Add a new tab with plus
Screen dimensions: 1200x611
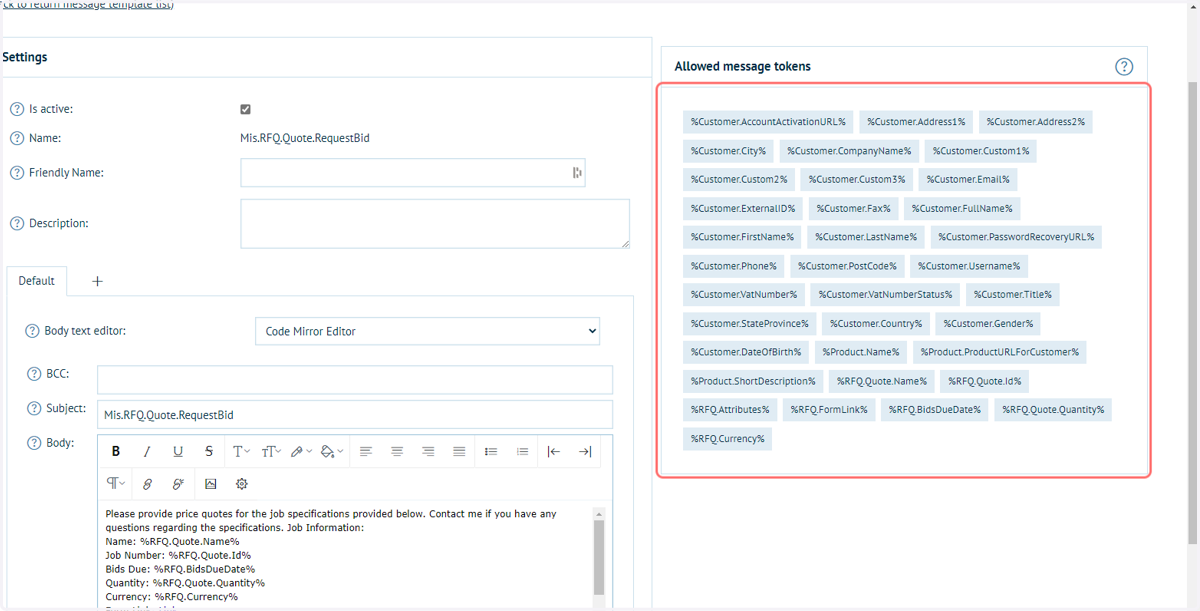[97, 281]
